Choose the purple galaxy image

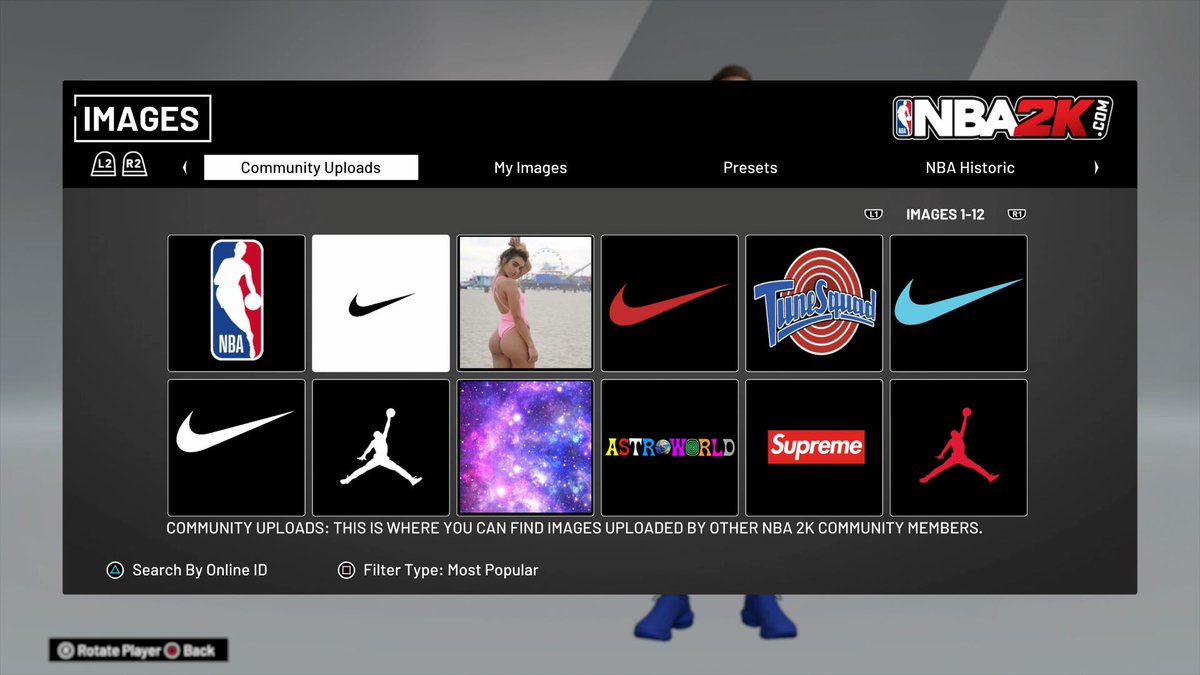(525, 448)
